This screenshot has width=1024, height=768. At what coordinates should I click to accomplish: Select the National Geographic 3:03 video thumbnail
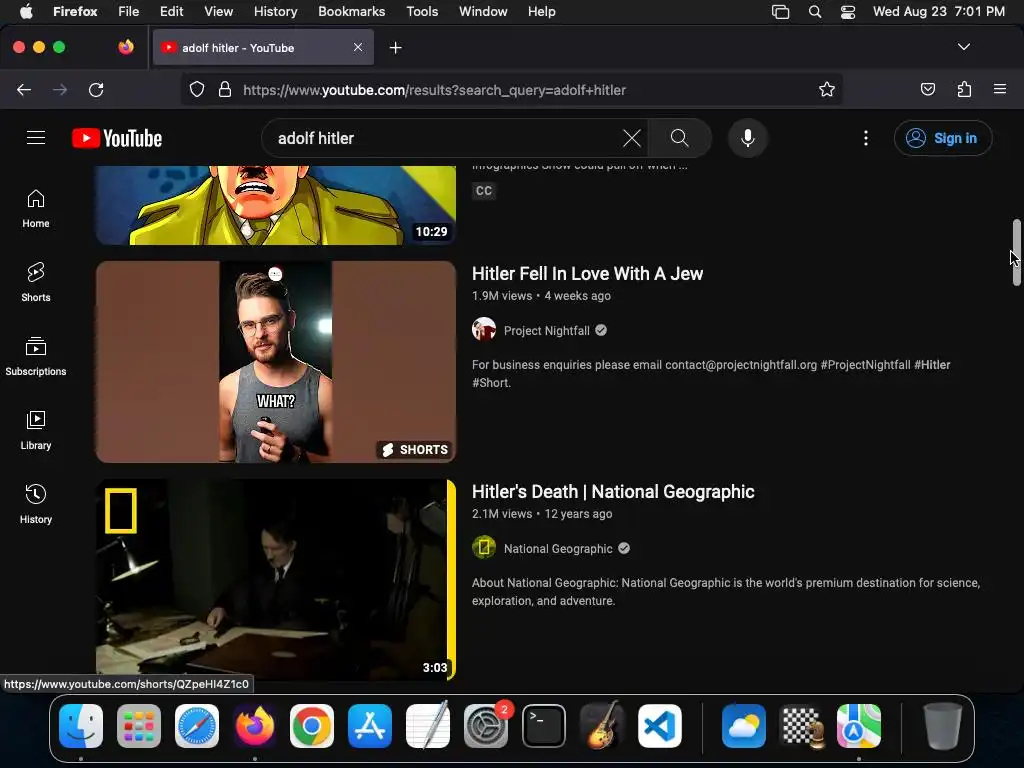[x=276, y=580]
